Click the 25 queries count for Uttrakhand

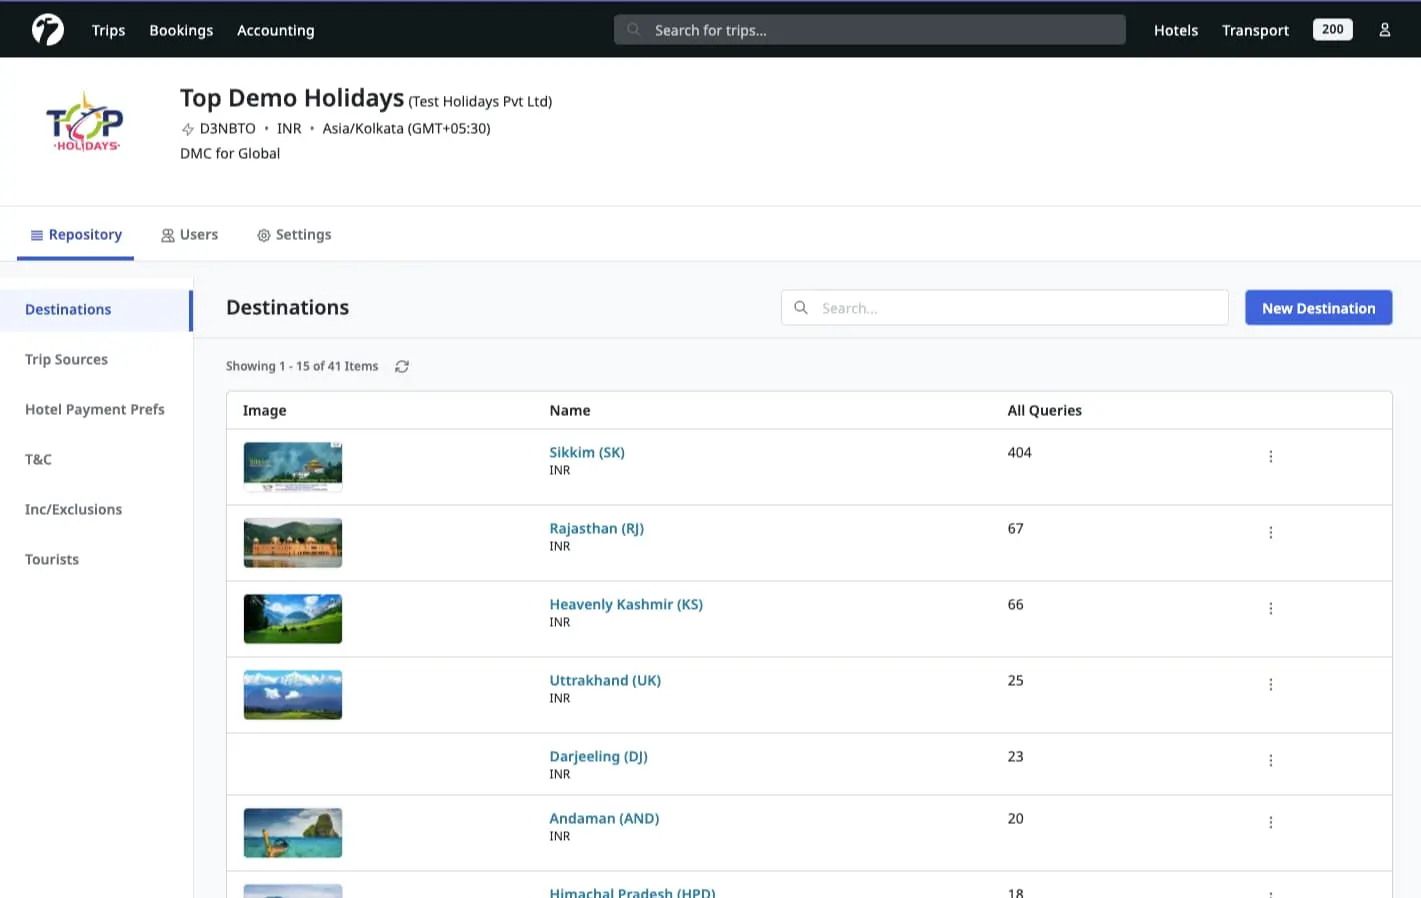tap(1015, 680)
